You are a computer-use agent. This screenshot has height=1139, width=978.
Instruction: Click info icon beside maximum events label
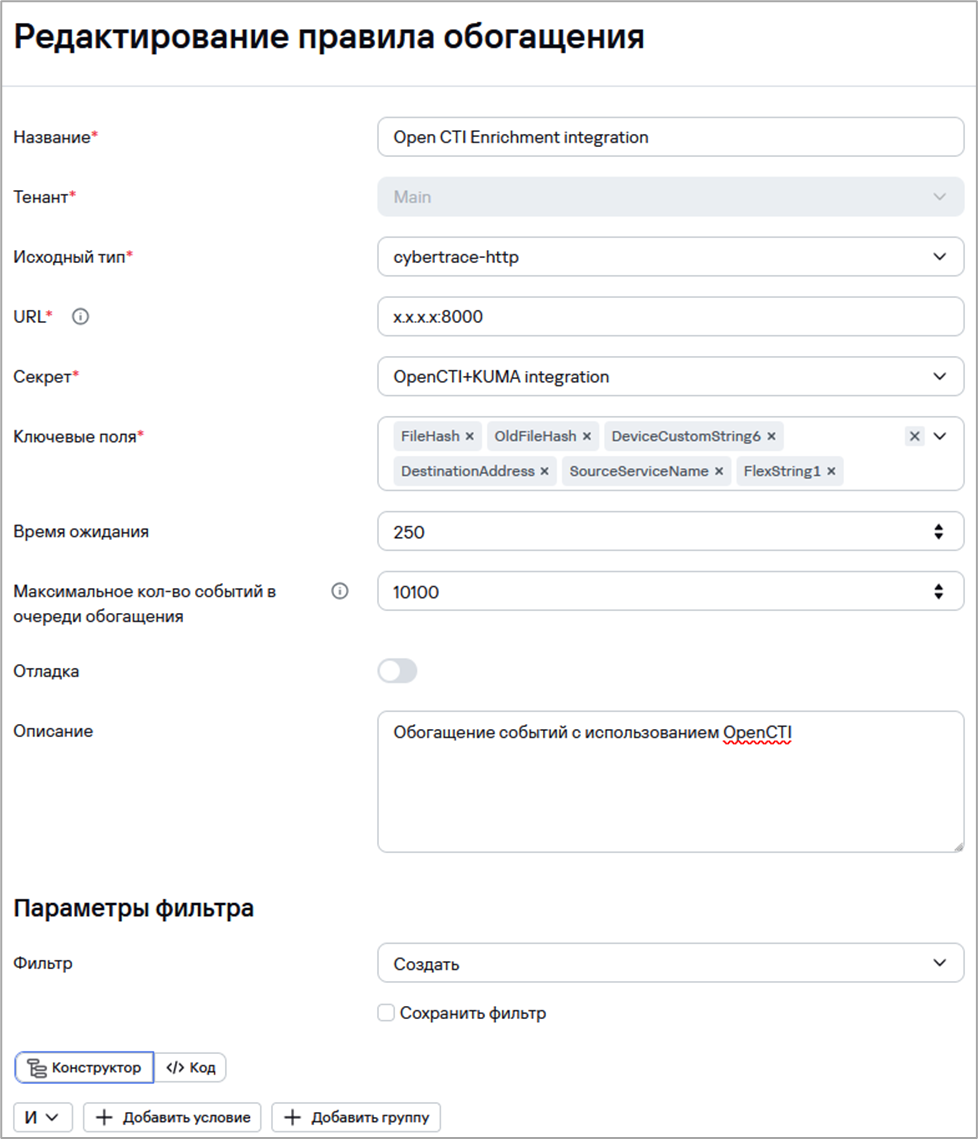point(340,592)
